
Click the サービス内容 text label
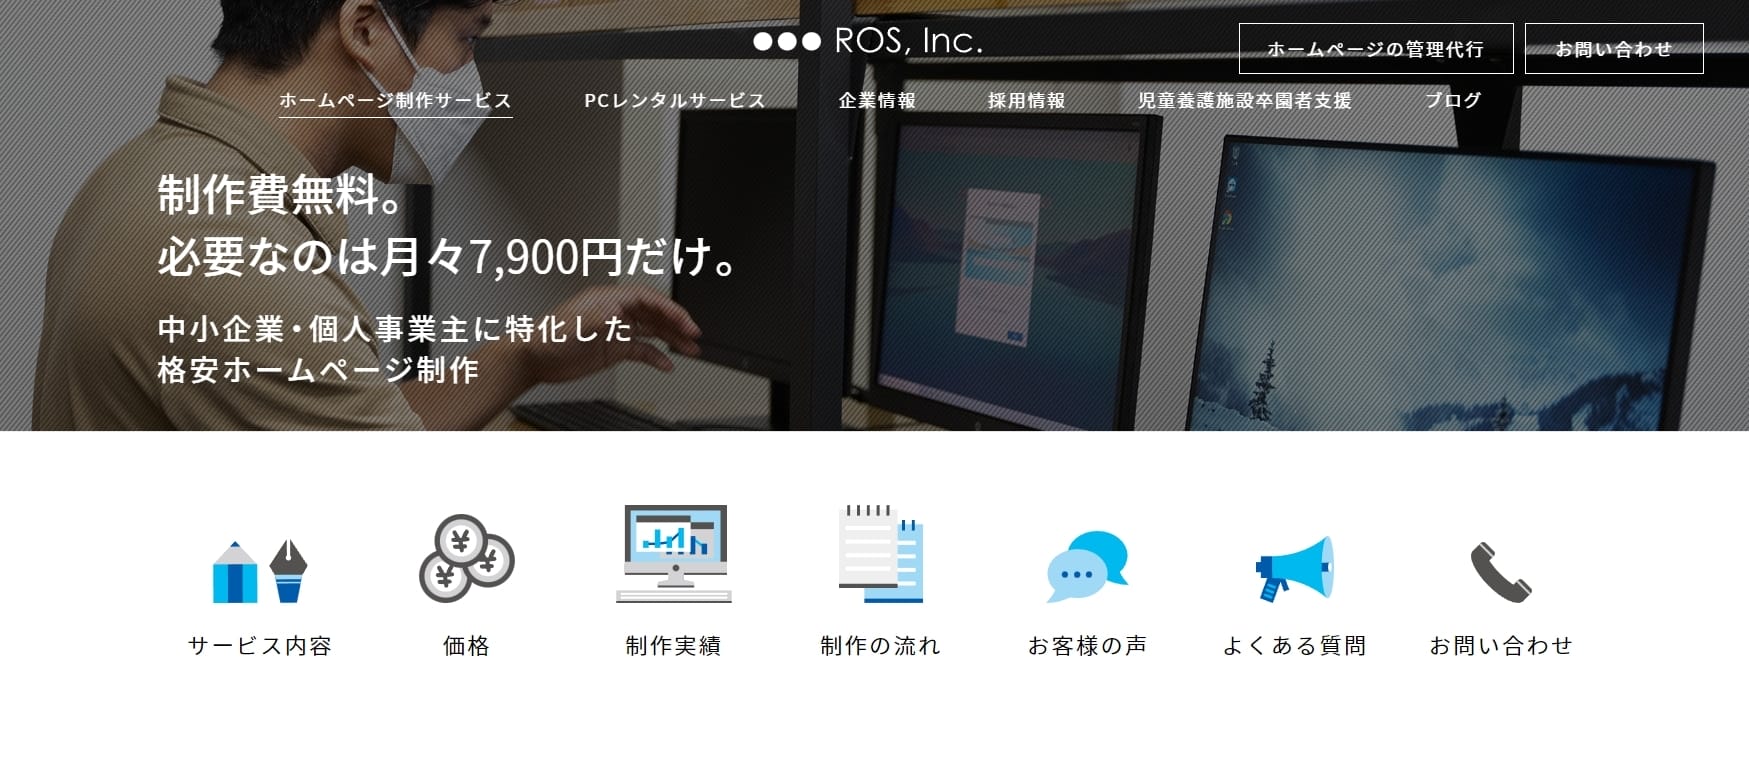click(x=259, y=646)
